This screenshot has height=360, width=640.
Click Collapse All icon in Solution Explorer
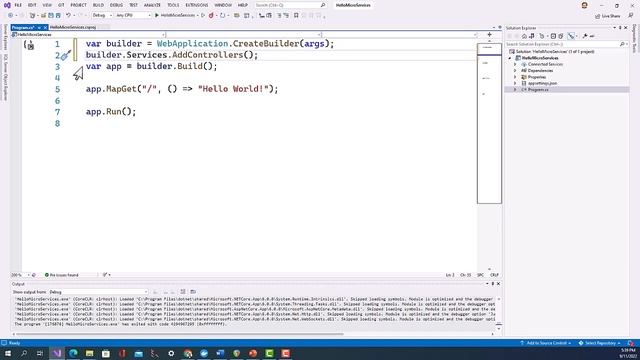pyautogui.click(x=553, y=36)
